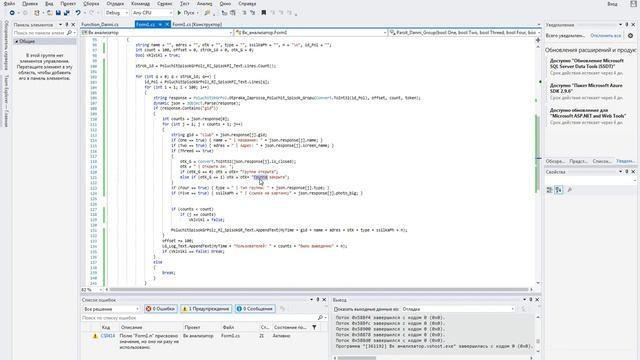The height and width of the screenshot is (360, 640).
Task: Click the Alphabetical sort icon in Свойства
Action: 559,190
